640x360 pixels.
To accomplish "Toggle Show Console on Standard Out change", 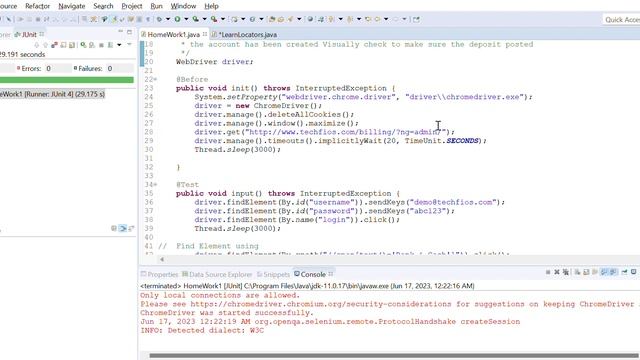I will click(604, 272).
